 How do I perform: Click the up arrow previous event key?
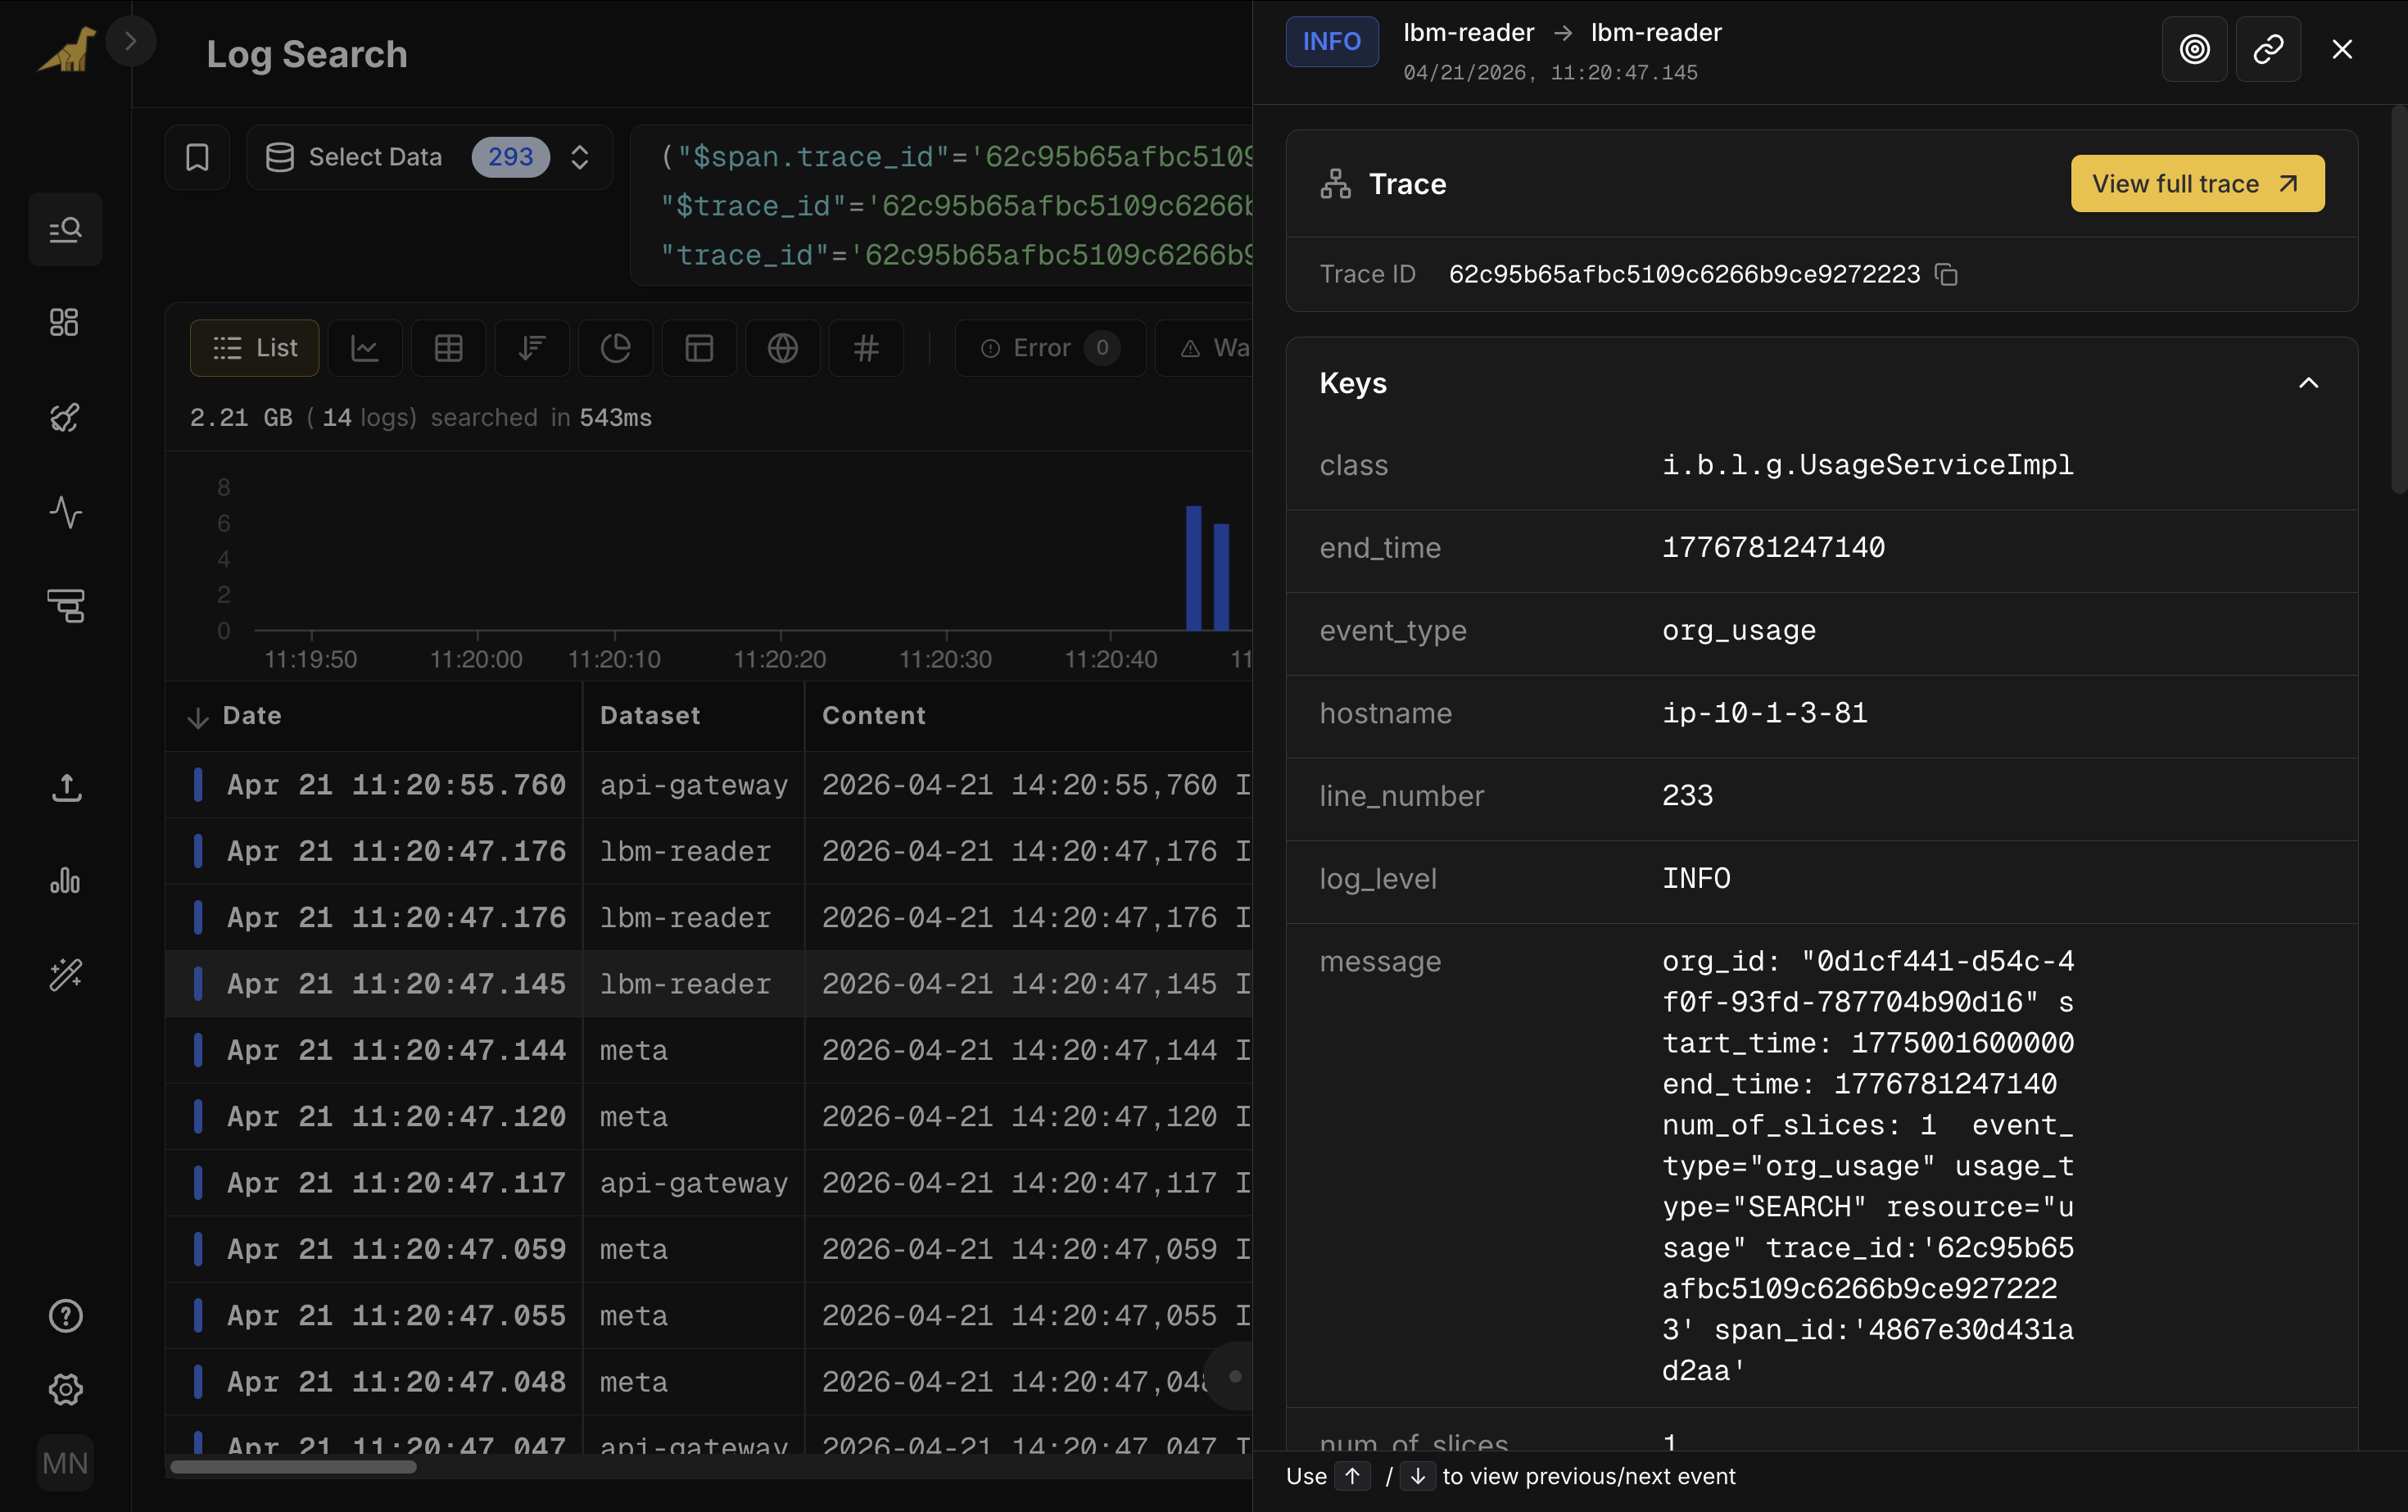pyautogui.click(x=1352, y=1476)
